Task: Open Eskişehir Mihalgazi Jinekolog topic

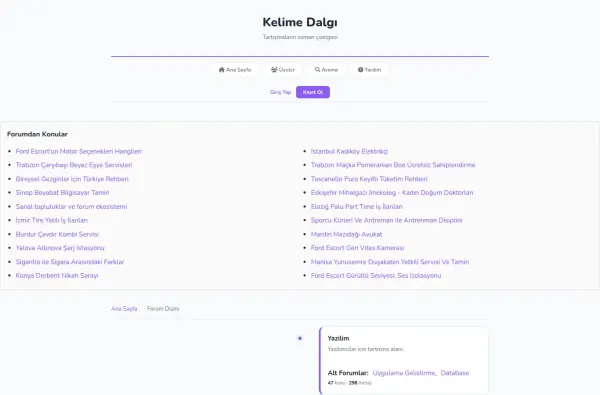Action: click(x=392, y=193)
